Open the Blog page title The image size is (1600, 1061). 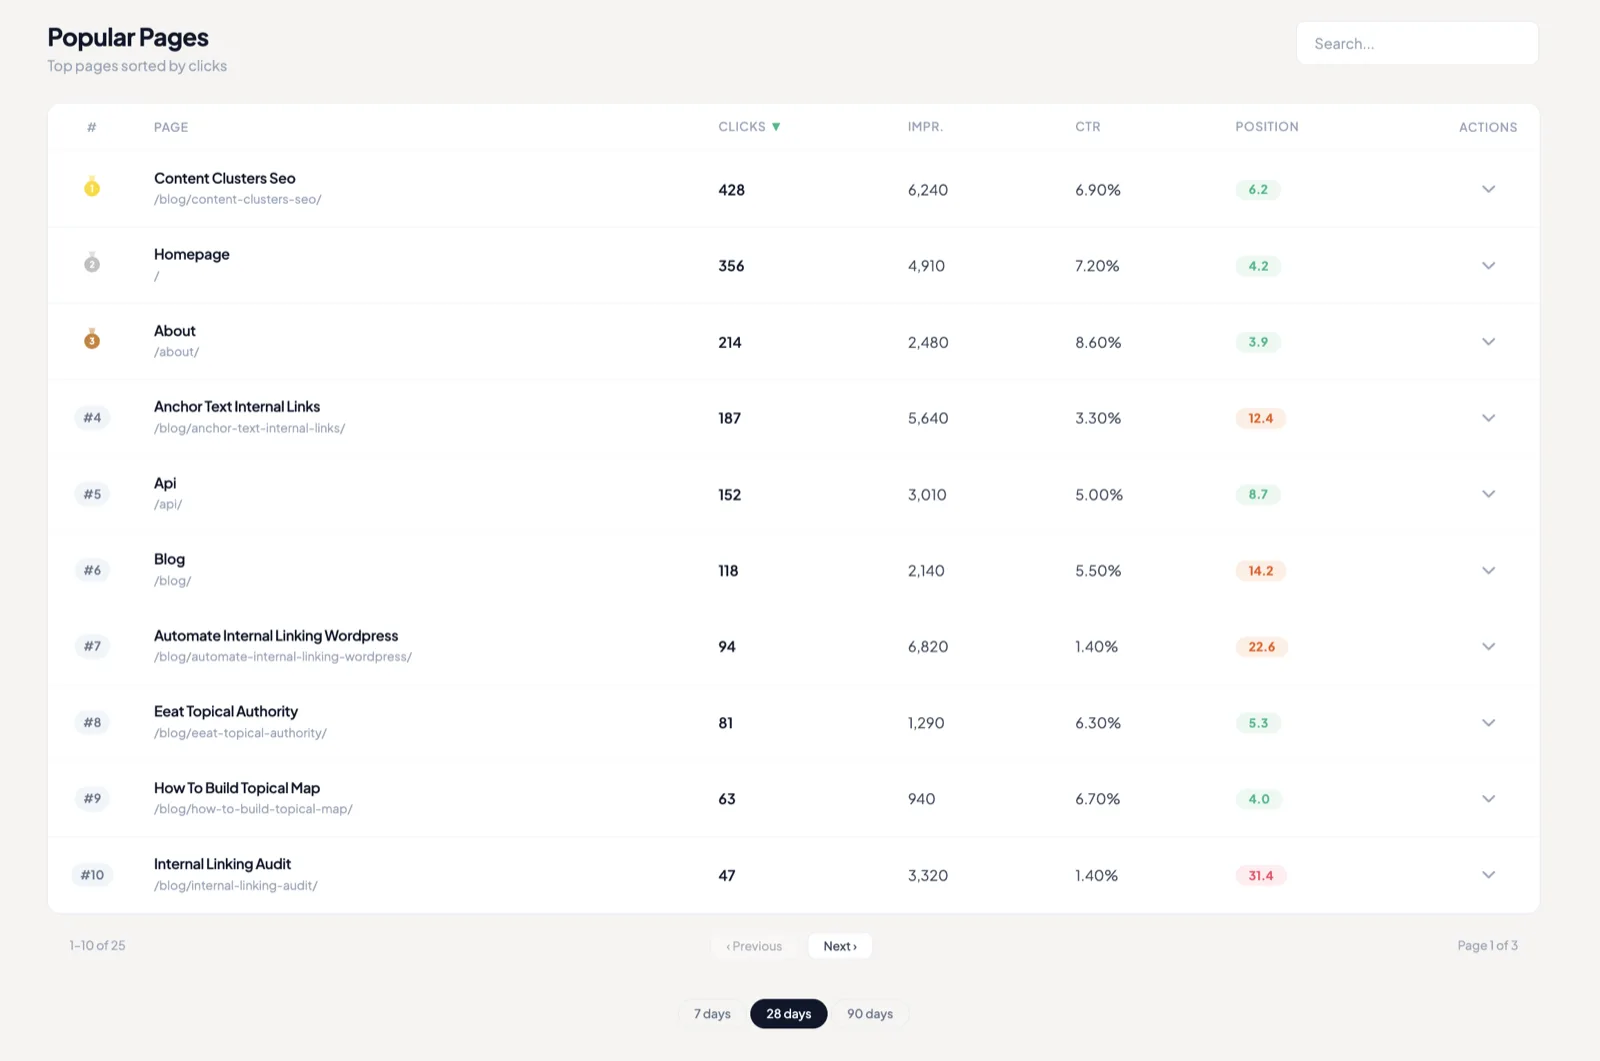tap(169, 559)
